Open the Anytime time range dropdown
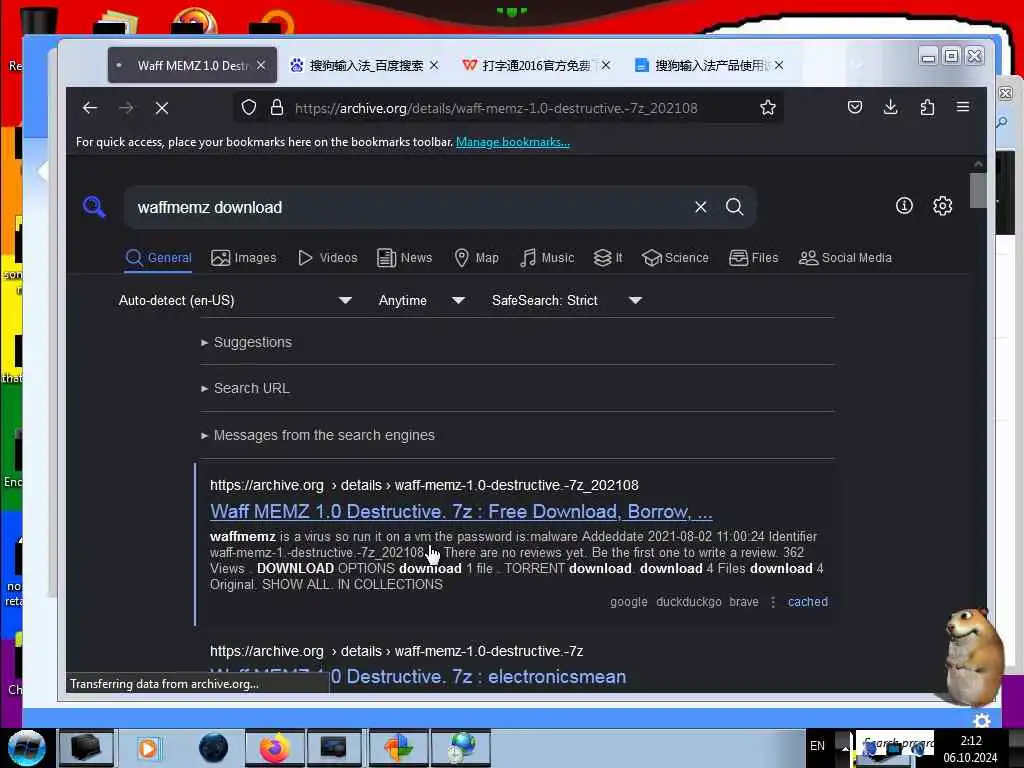Viewport: 1024px width, 768px height. click(421, 300)
